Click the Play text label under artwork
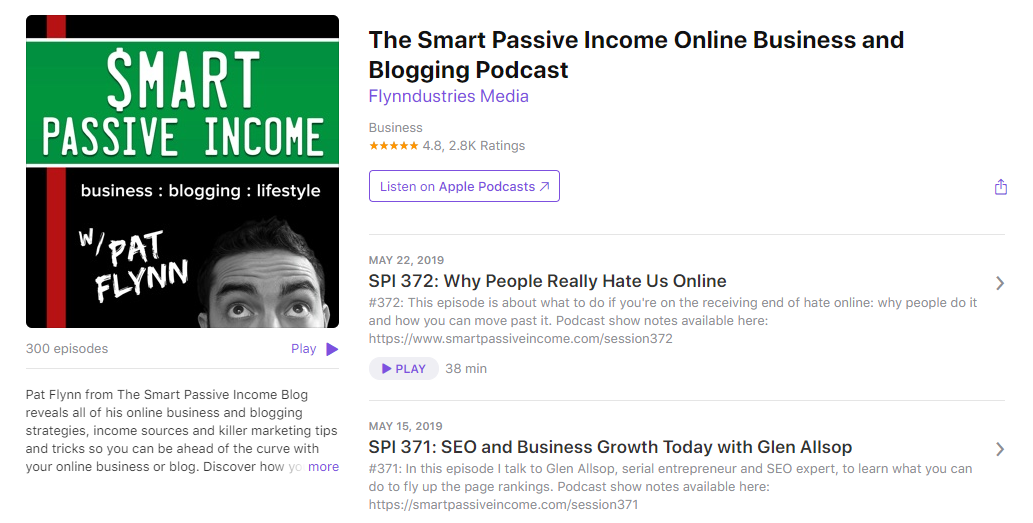Viewport: 1033px width, 523px height. 304,348
